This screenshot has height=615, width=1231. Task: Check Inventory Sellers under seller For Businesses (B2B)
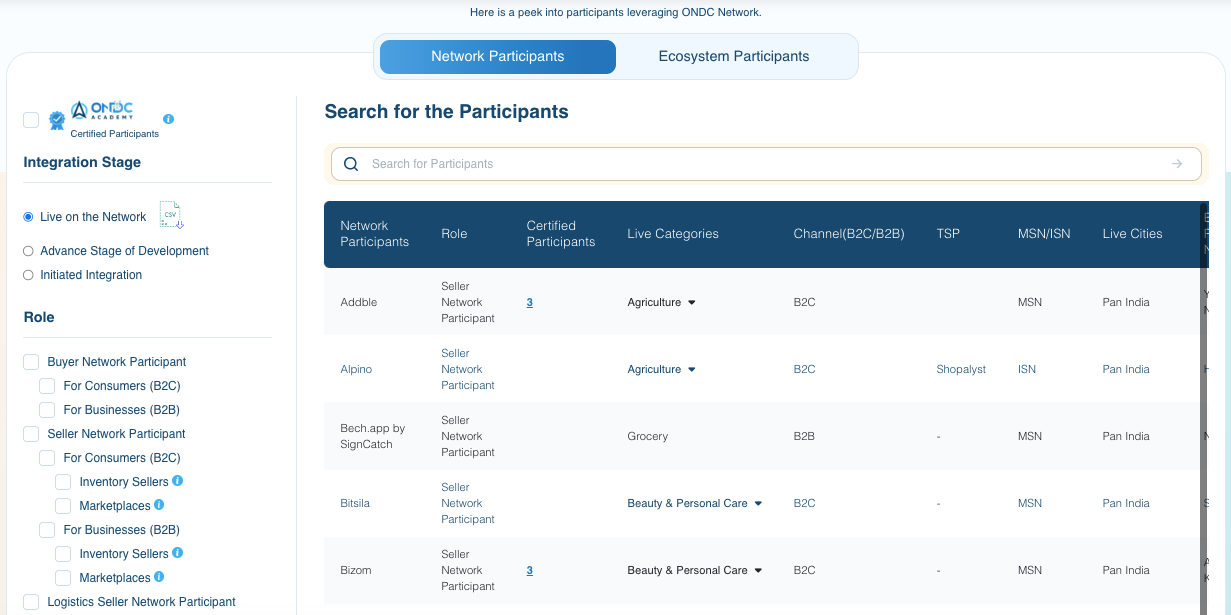pos(63,554)
